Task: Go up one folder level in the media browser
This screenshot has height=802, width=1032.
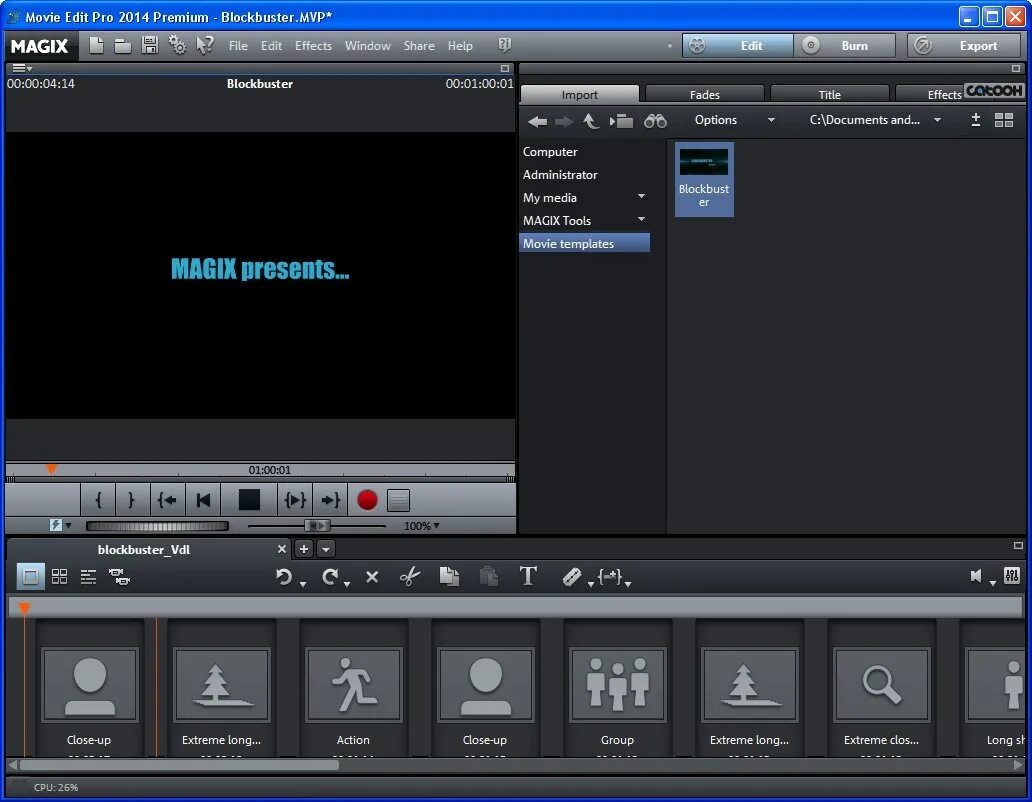Action: point(591,121)
